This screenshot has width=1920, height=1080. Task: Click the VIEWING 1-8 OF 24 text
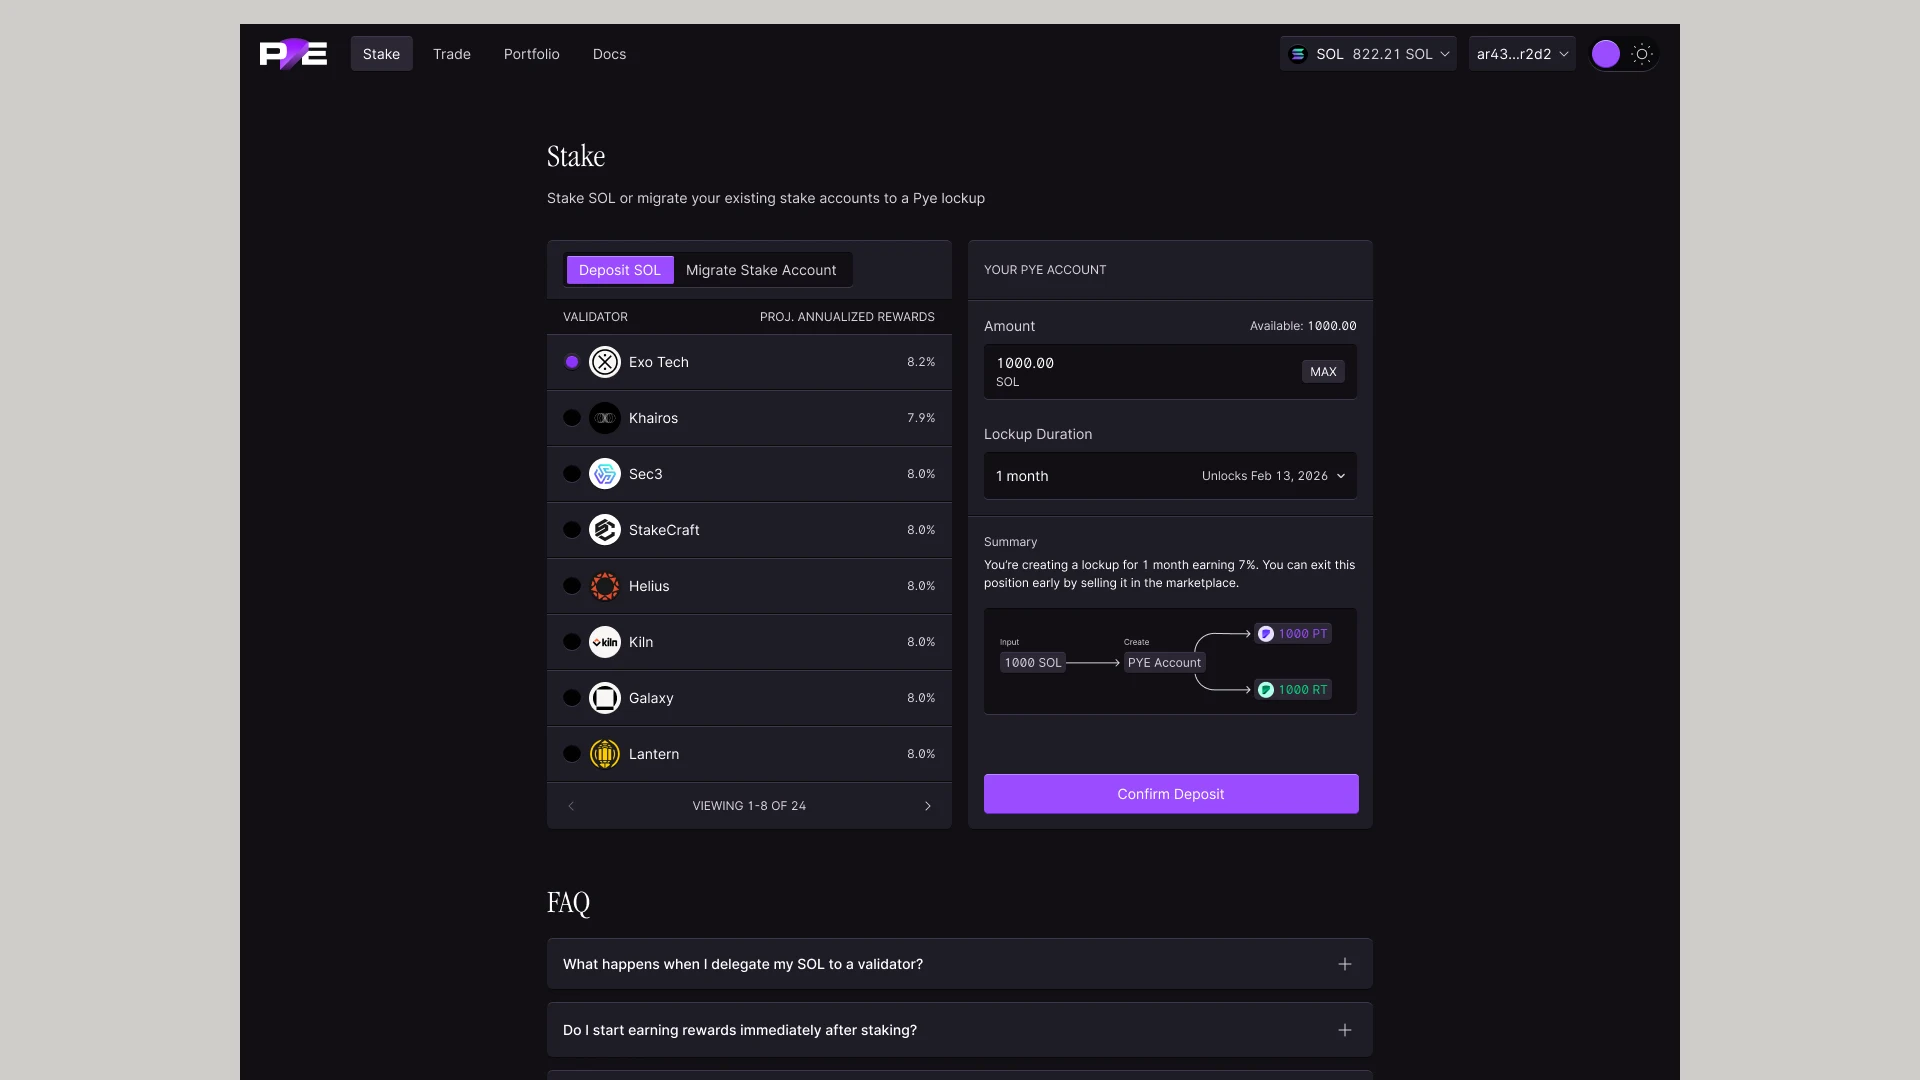point(749,806)
